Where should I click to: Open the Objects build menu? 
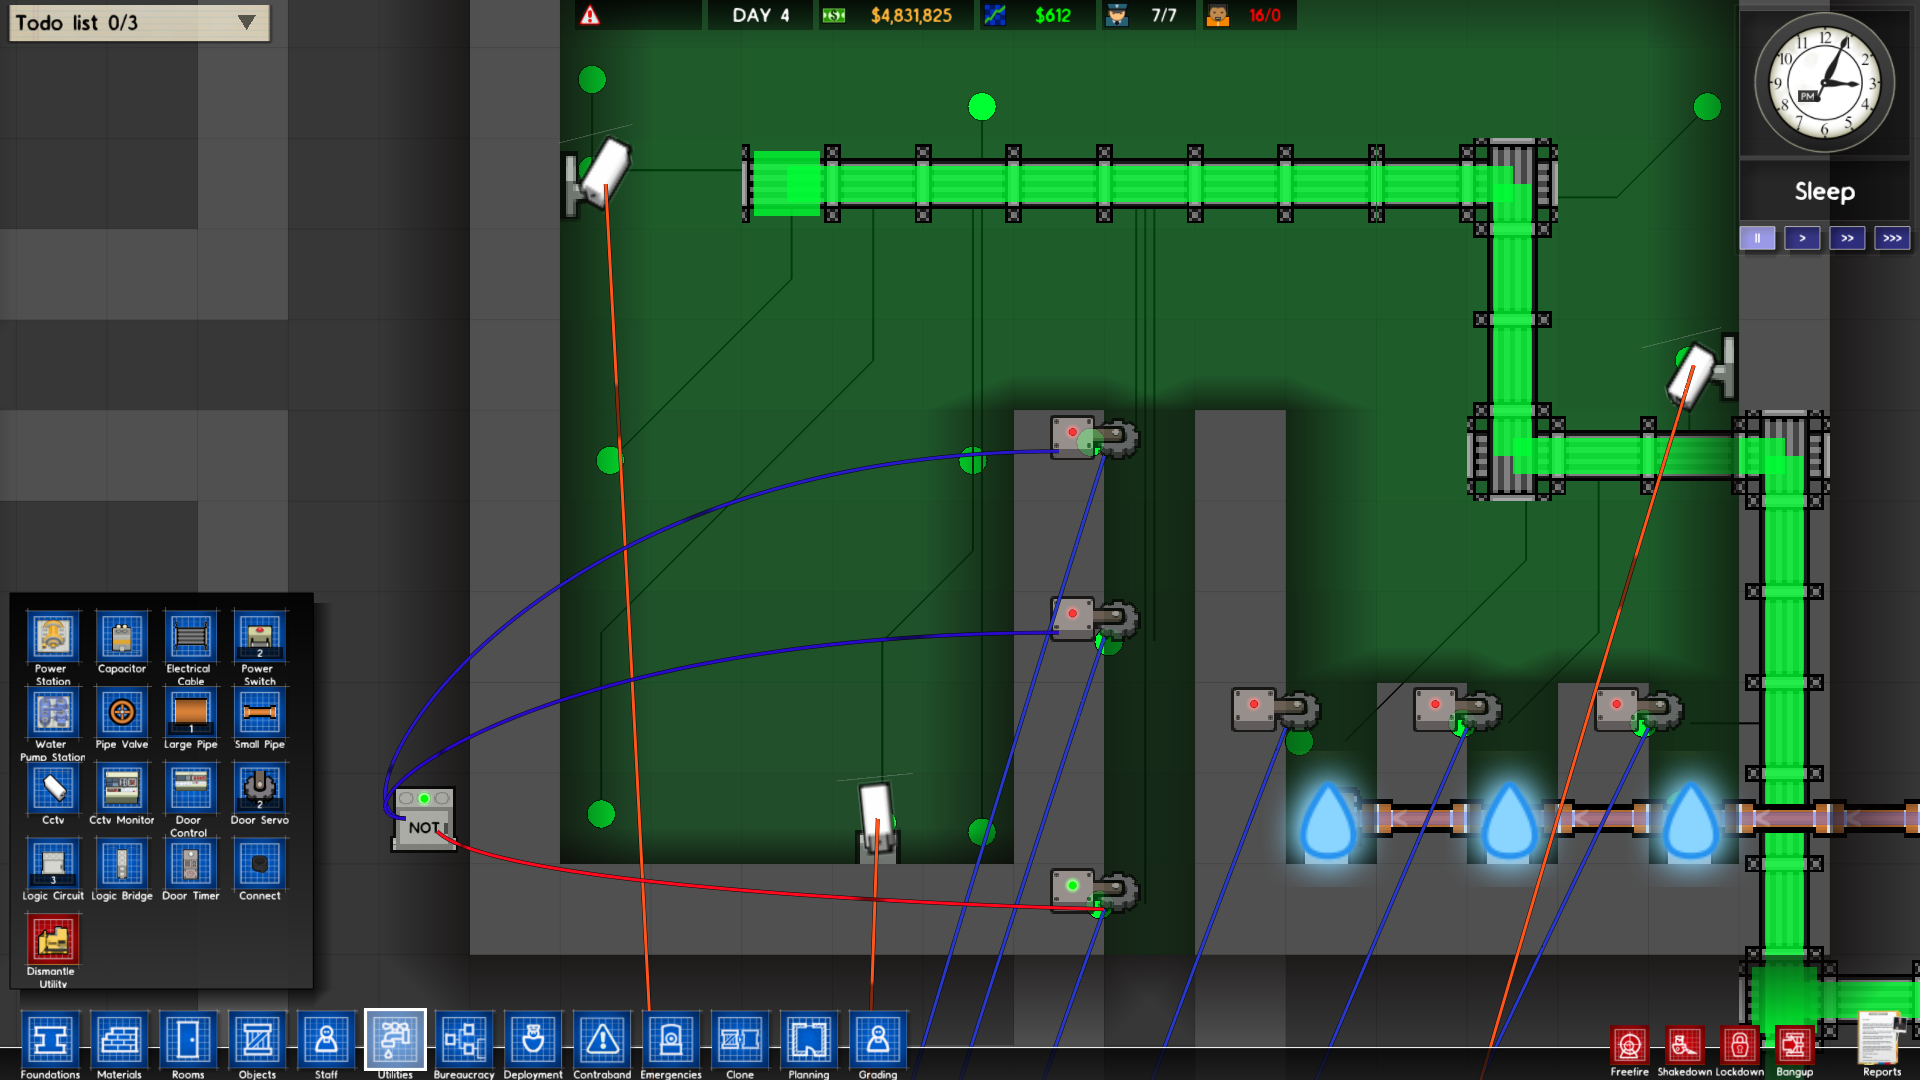[x=257, y=1040]
